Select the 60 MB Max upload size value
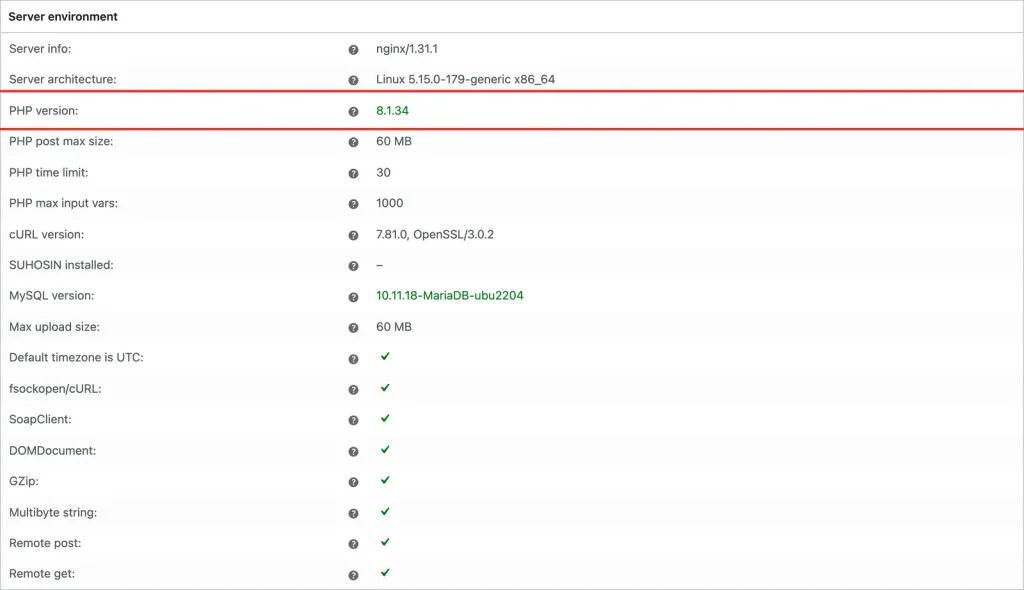 [x=394, y=327]
